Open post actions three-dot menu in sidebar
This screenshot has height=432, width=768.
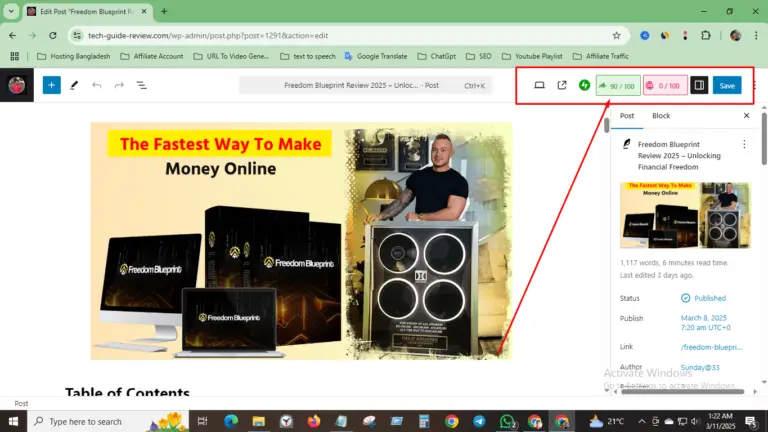(744, 144)
